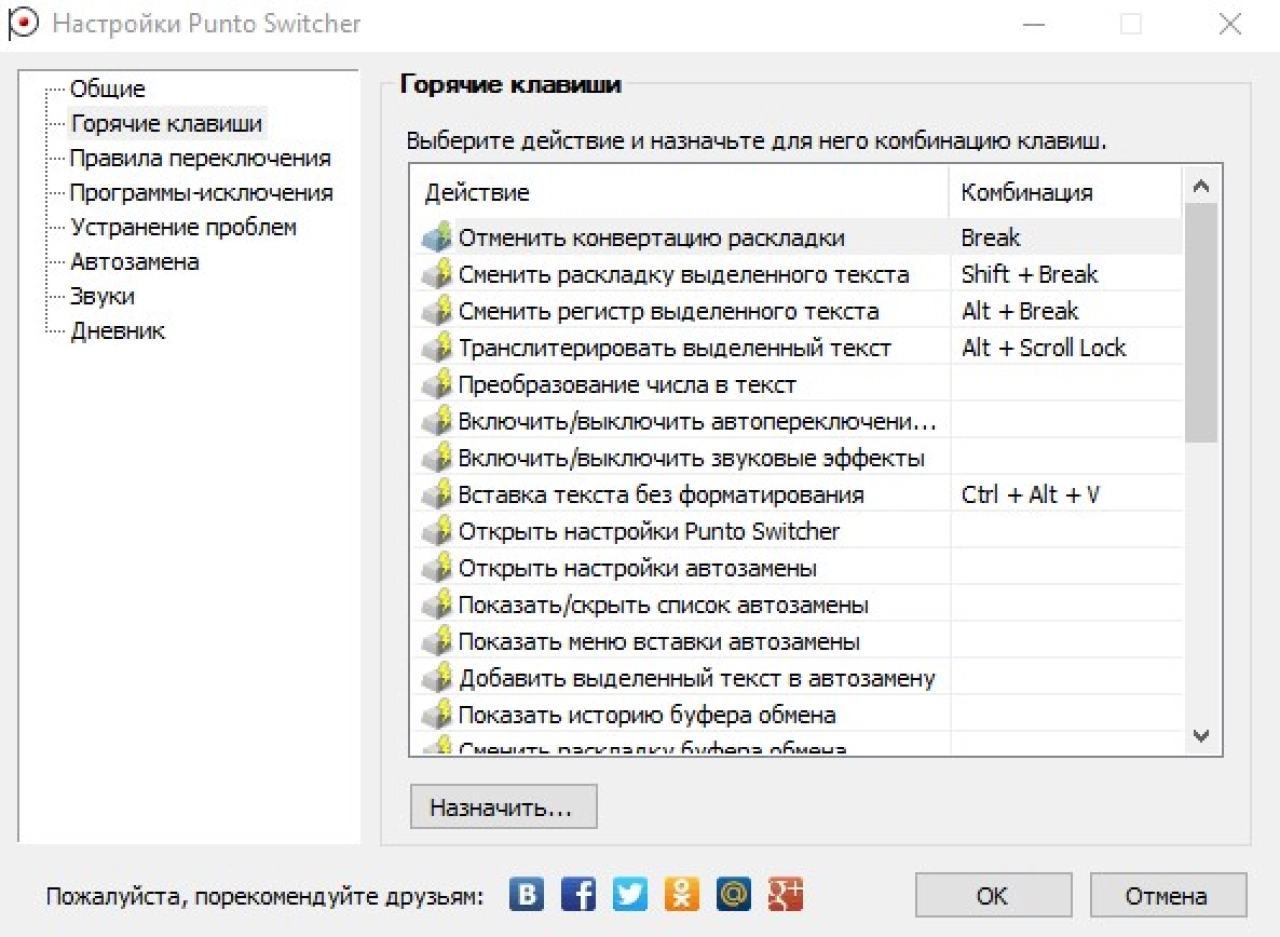Screen dimensions: 1280x937
Task: Select row Включить/выключить автопереключени…
Action: [796, 422]
